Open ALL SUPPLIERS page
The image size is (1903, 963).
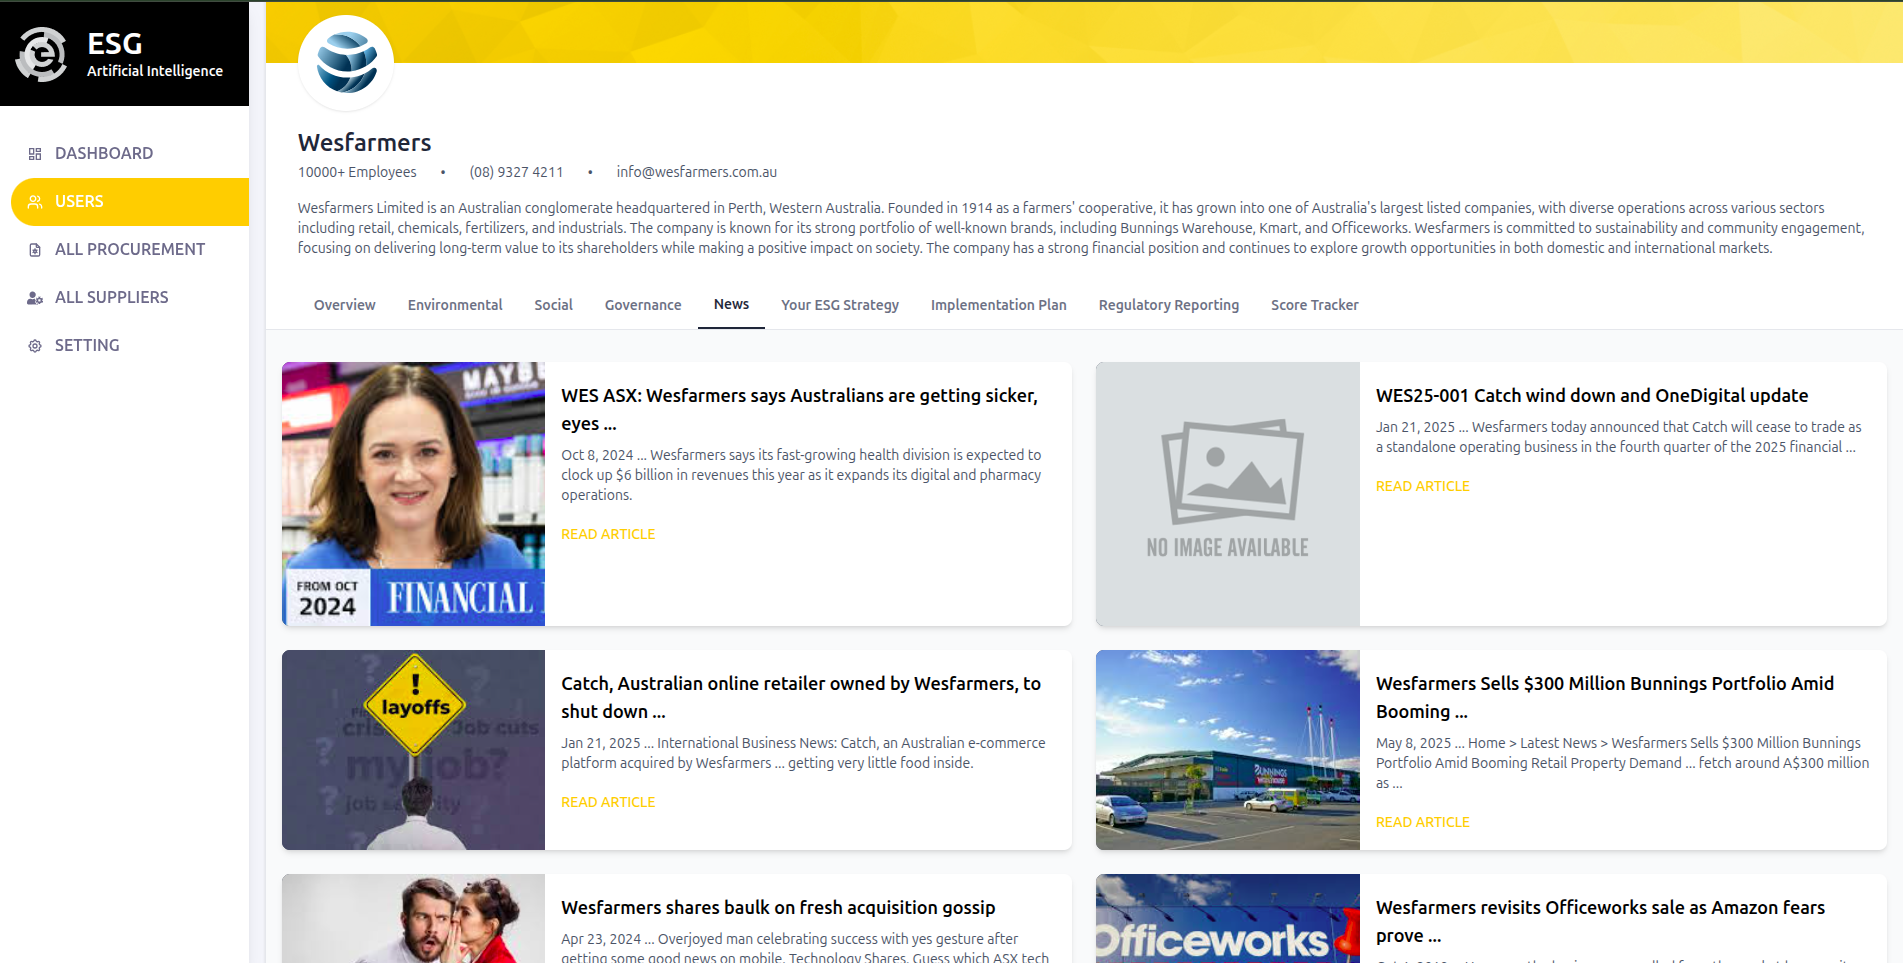click(130, 297)
